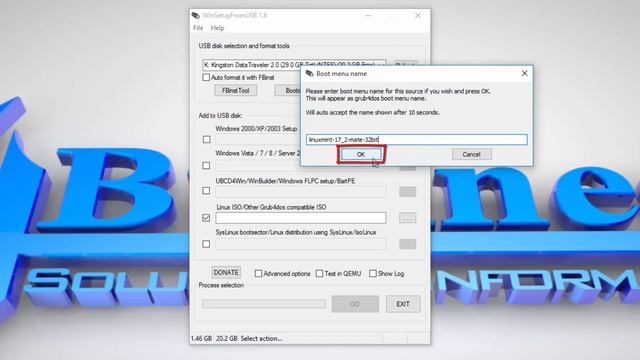Cancel the Boot menu name dialog

point(471,154)
